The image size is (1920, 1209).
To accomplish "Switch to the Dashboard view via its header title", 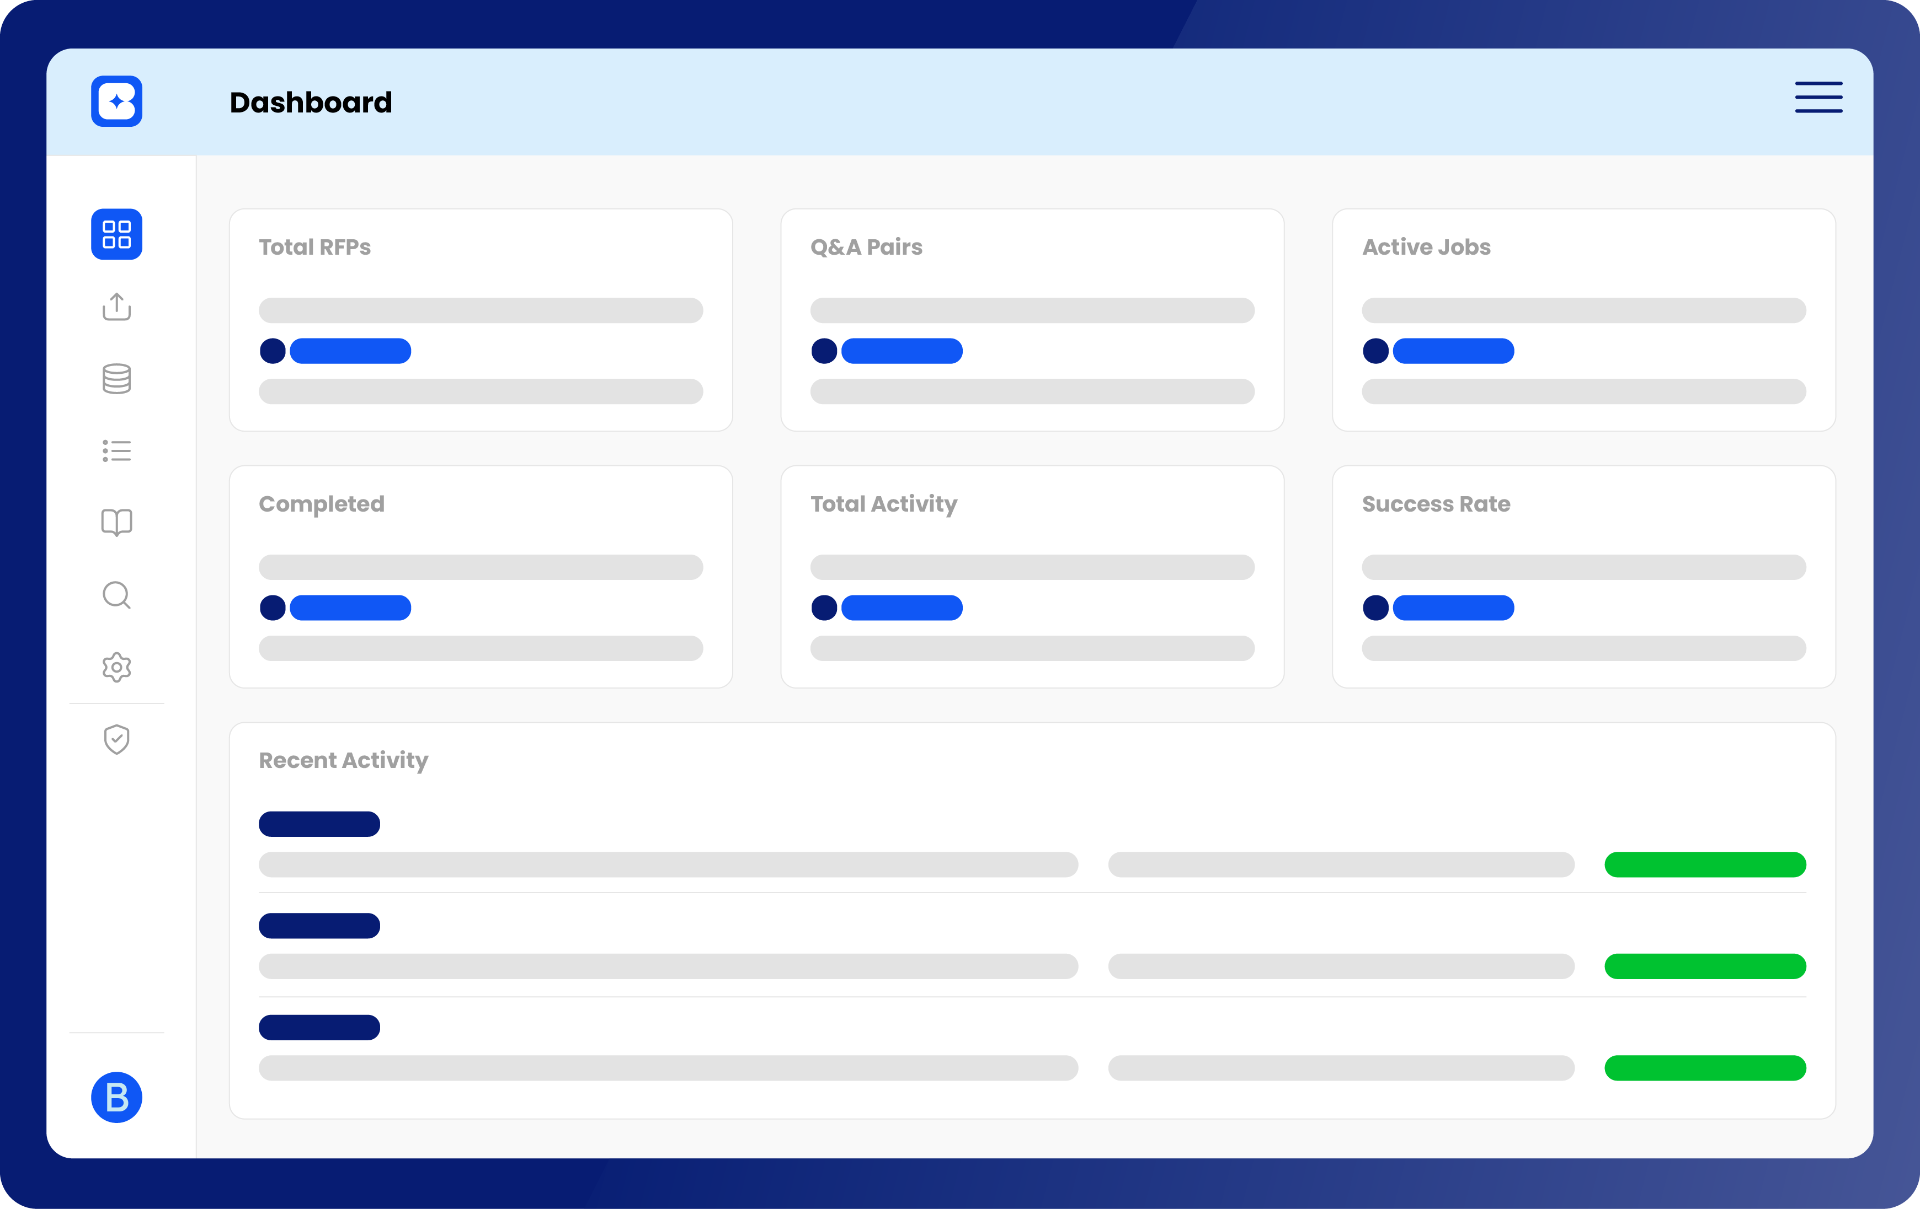I will pos(311,102).
